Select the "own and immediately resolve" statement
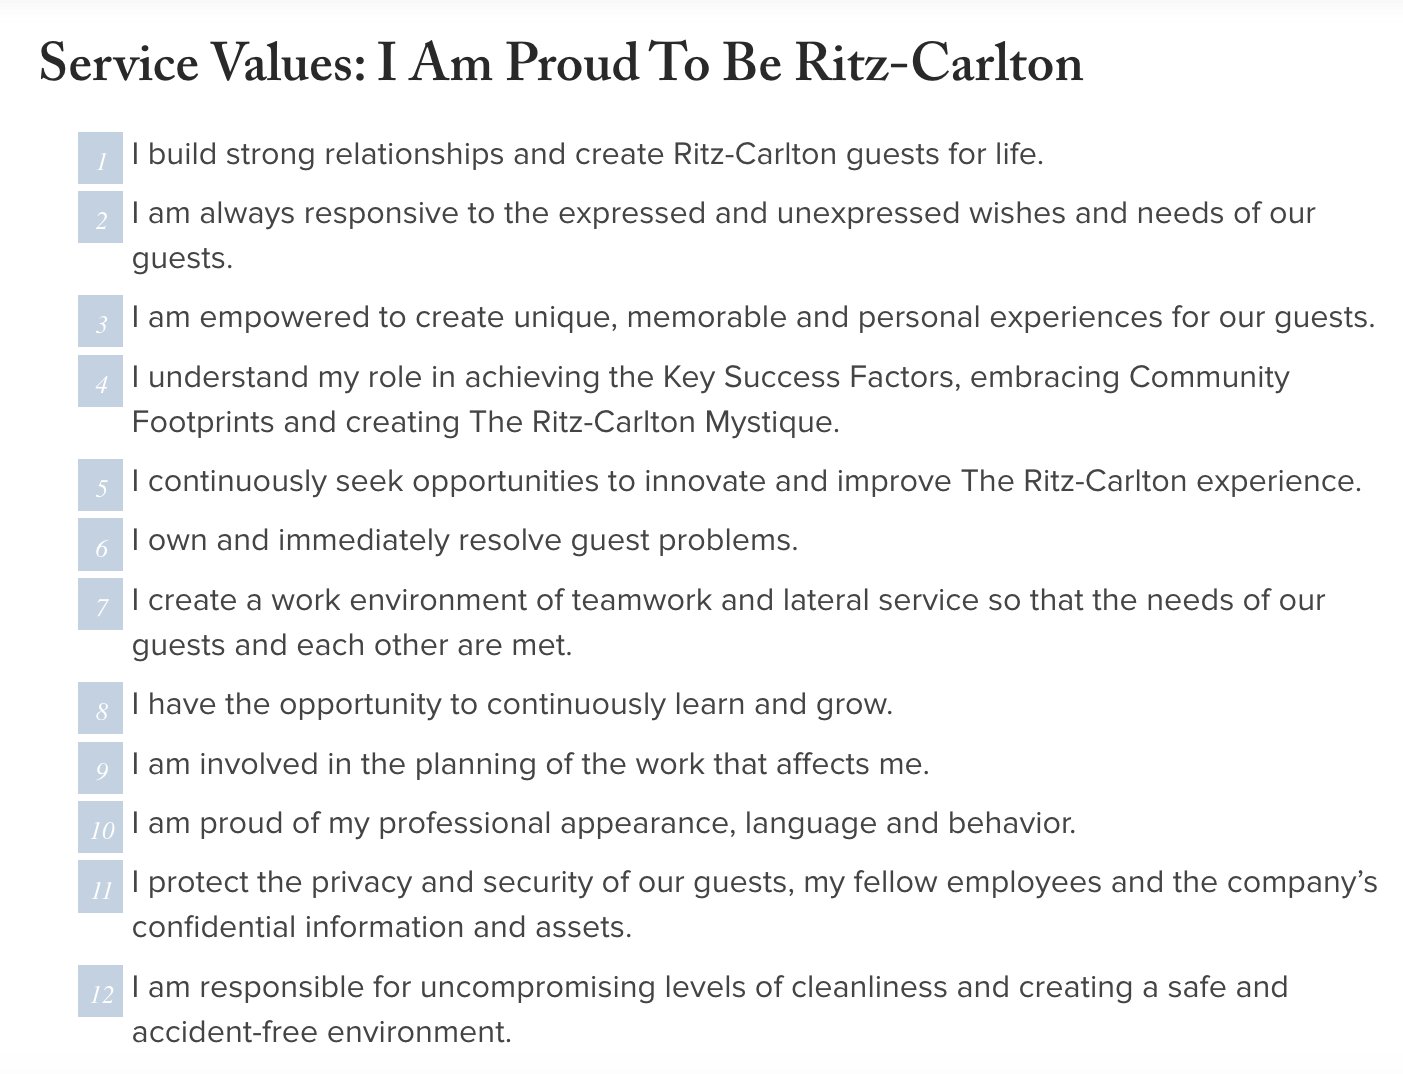The image size is (1403, 1074). (x=464, y=541)
